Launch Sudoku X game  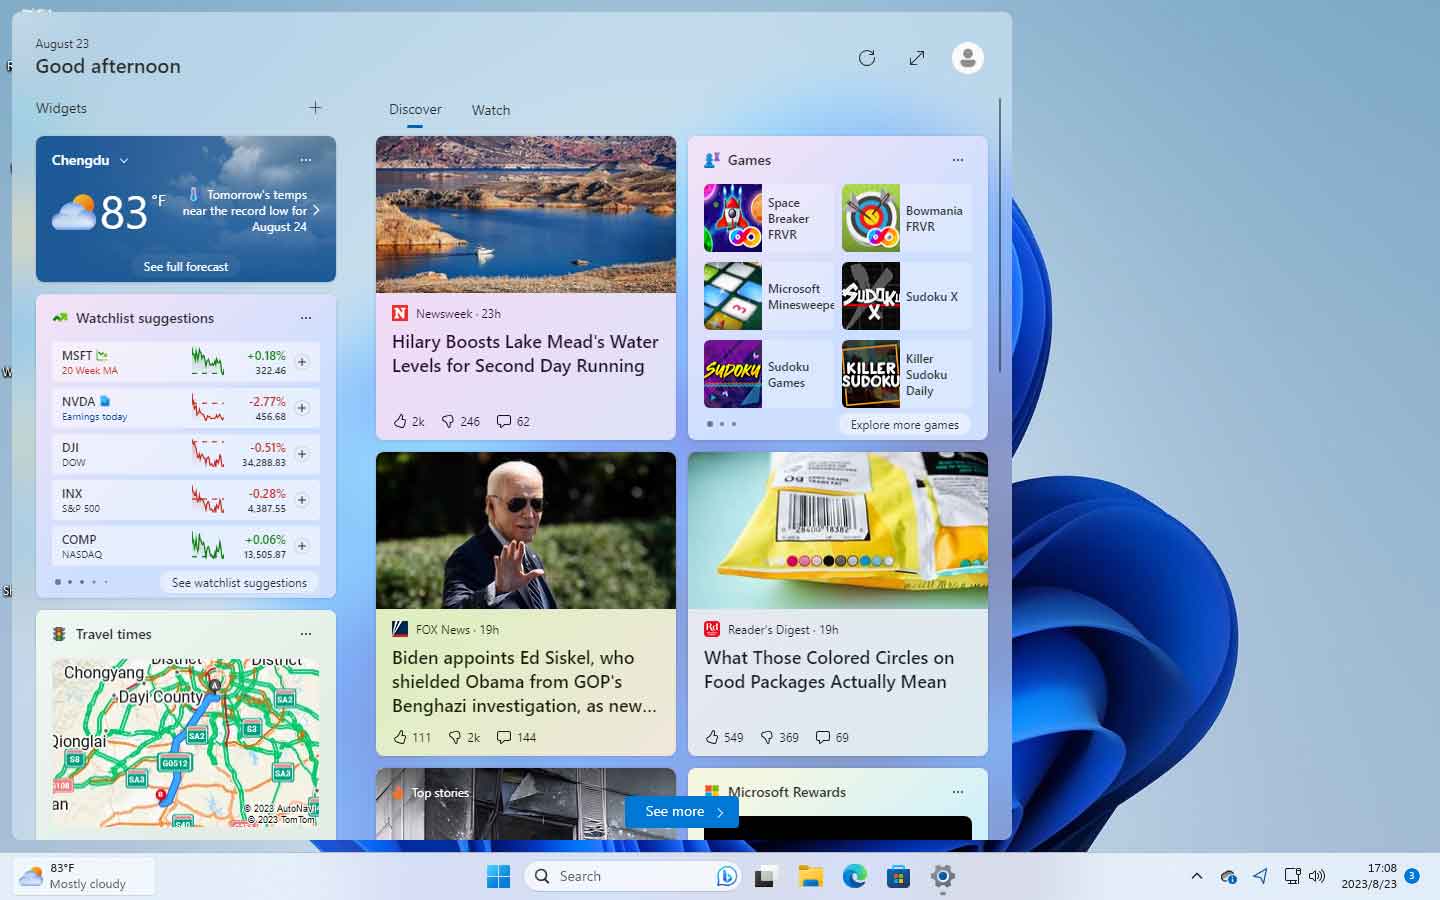click(906, 296)
